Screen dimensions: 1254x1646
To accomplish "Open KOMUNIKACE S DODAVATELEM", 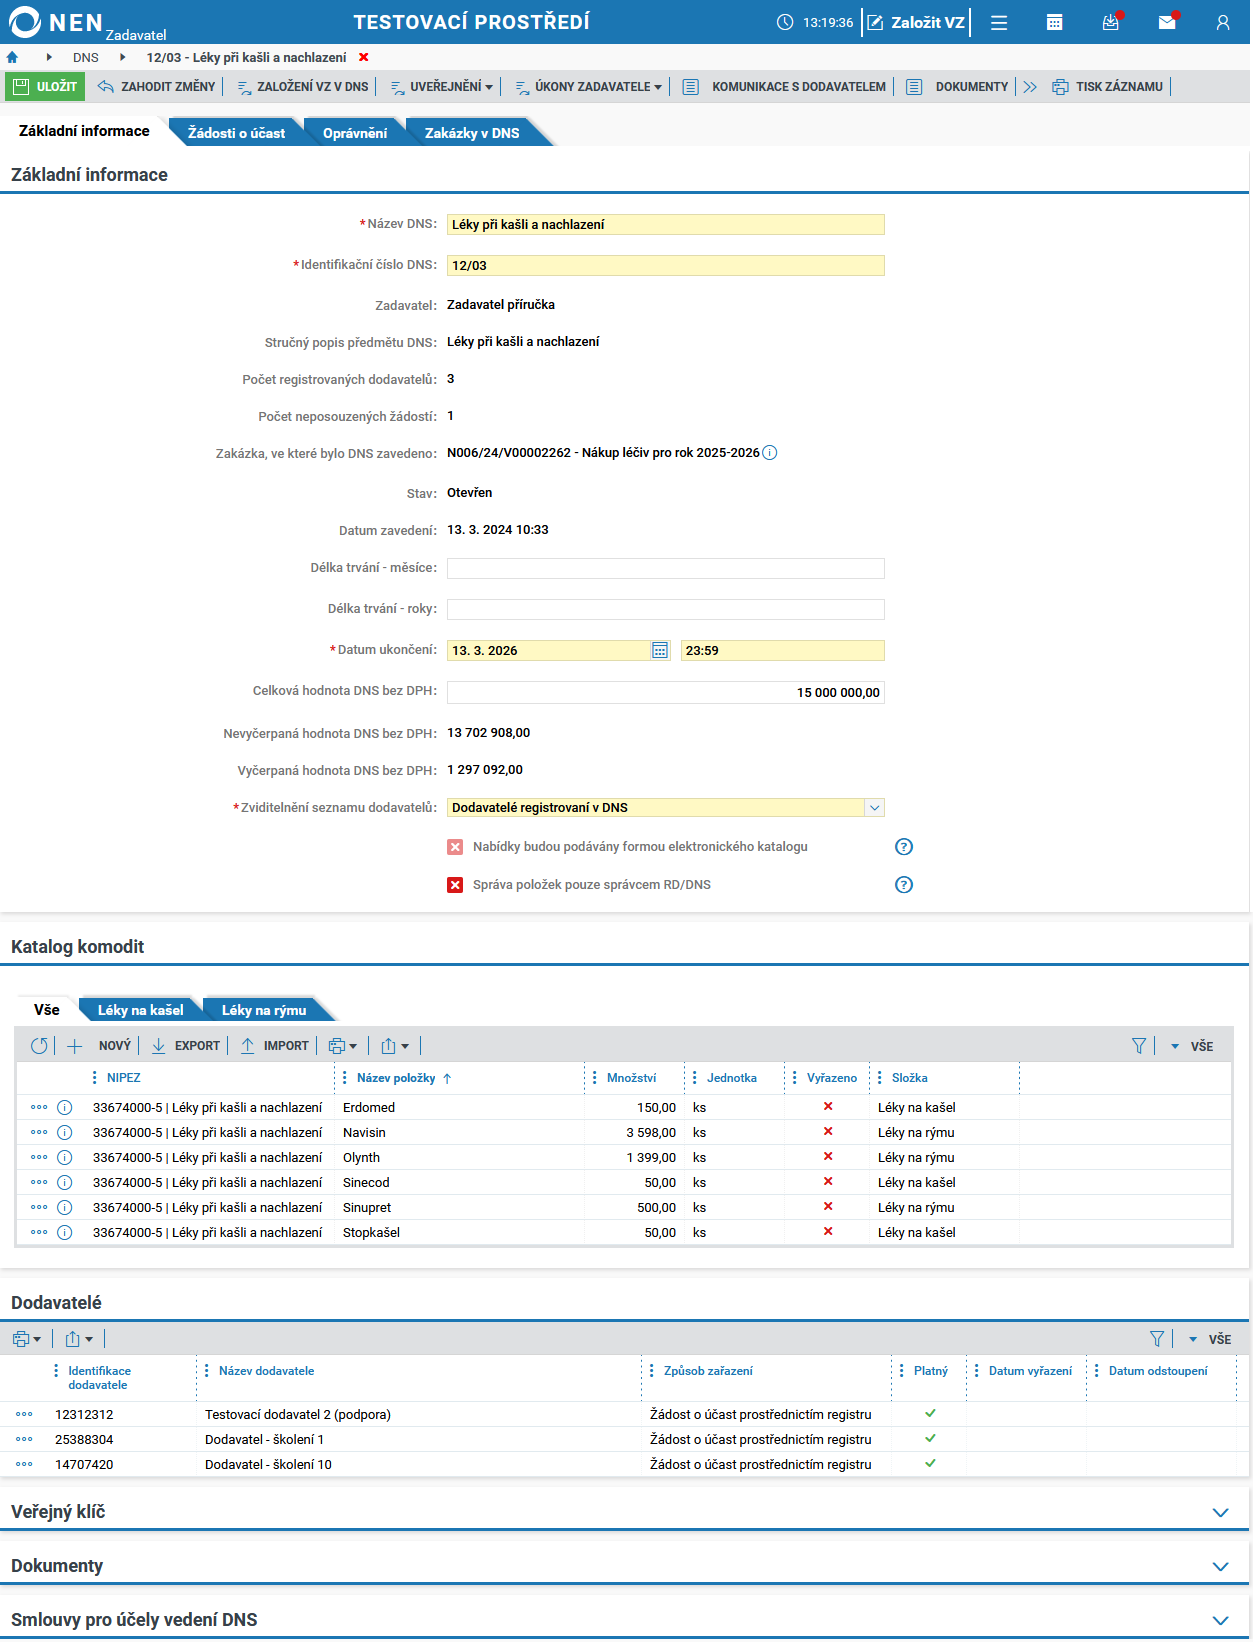I will [785, 87].
